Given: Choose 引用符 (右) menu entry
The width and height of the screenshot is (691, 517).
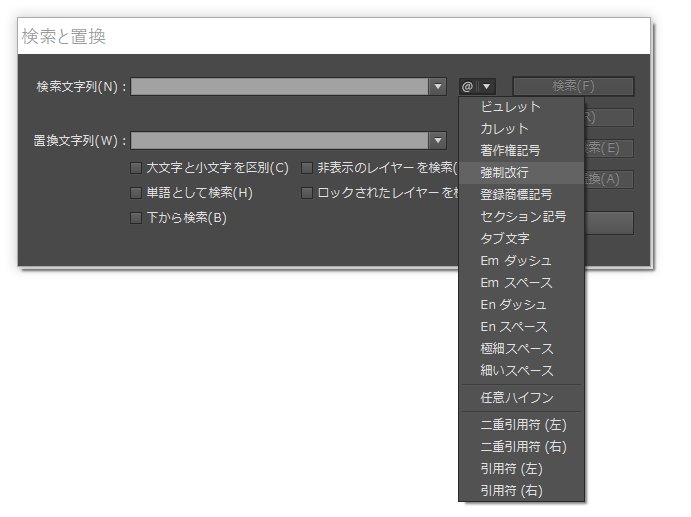Looking at the screenshot, I should click(x=522, y=491).
